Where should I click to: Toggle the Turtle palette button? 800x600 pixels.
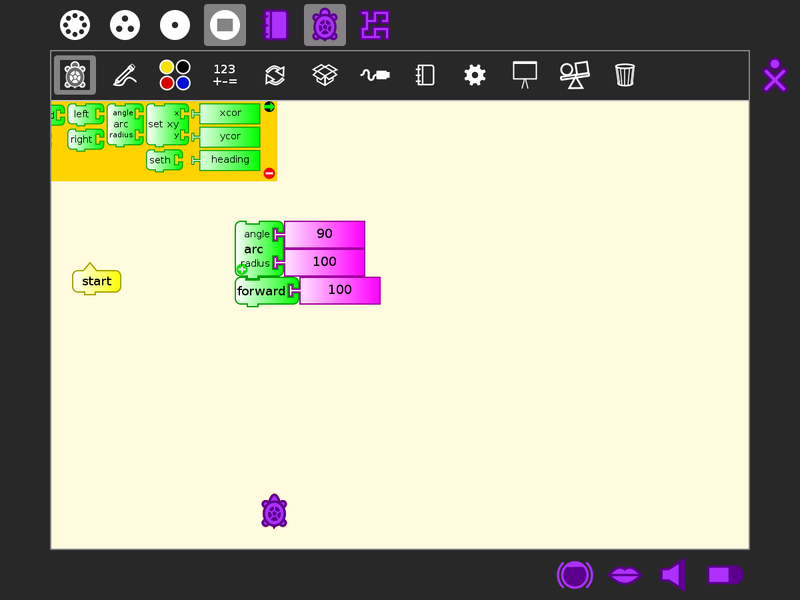(75, 75)
